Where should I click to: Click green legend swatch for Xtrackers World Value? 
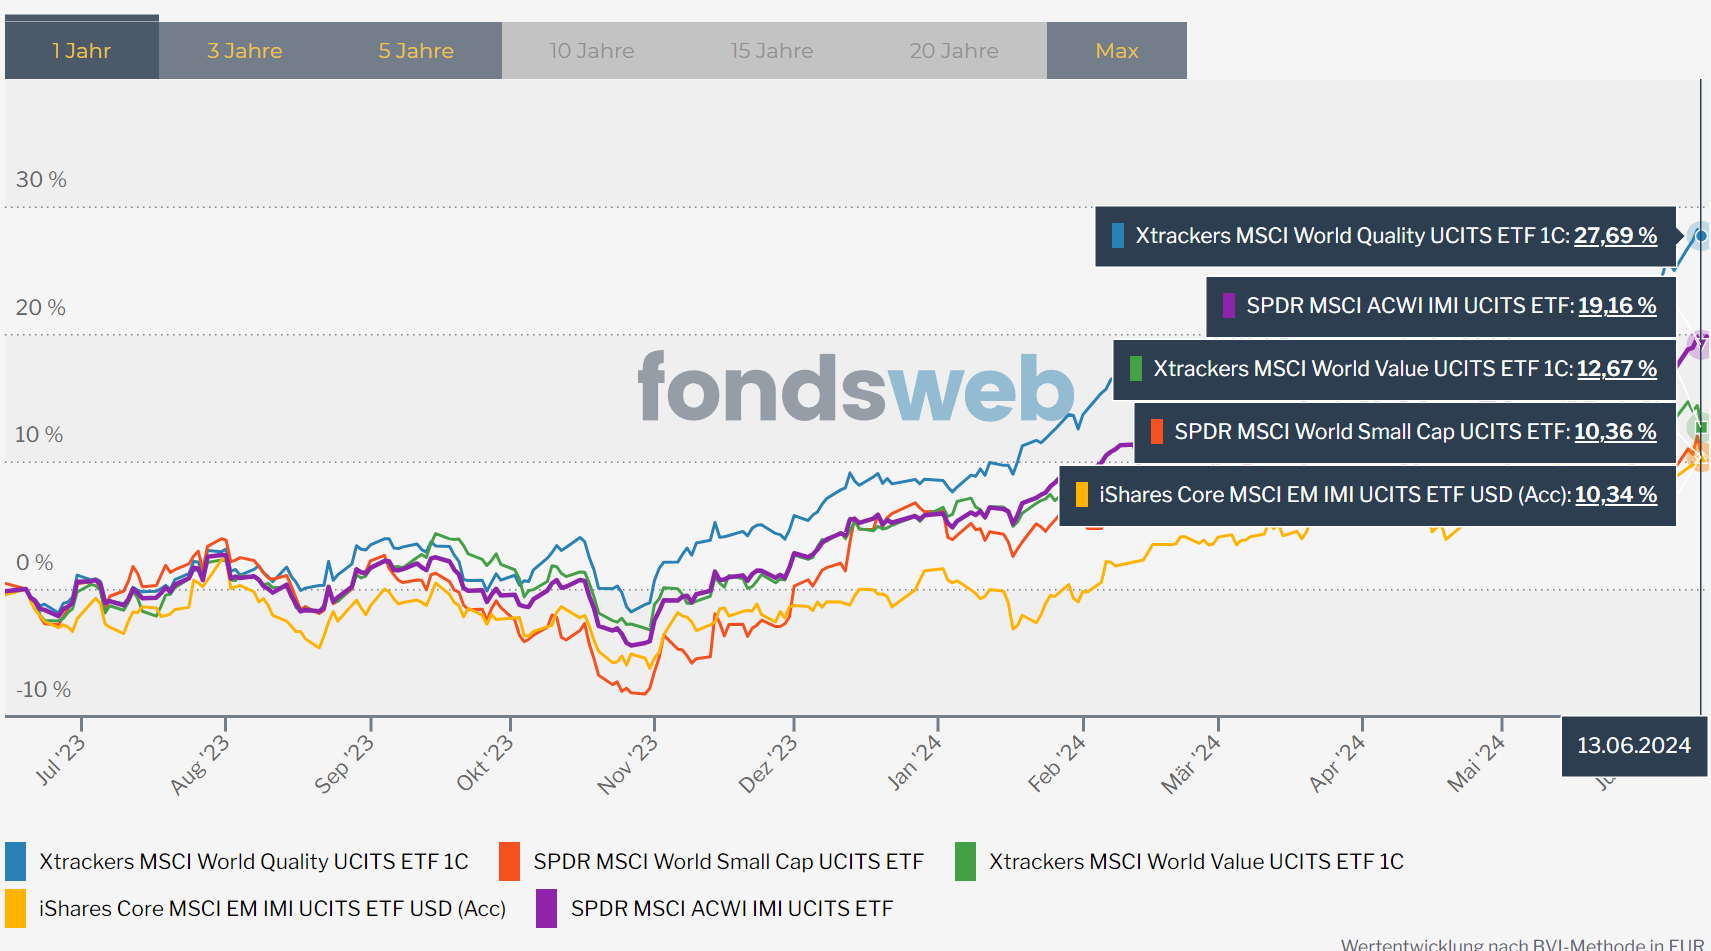tap(966, 861)
